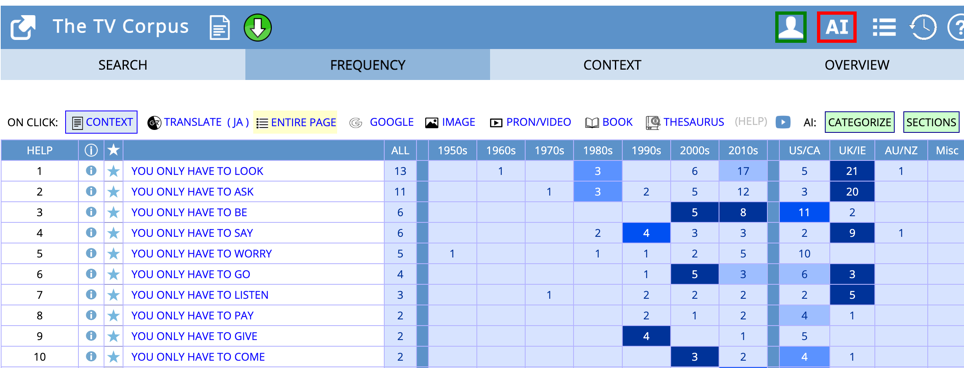Star the YOU ONLY HAVE TO COME row
964x368 pixels.
coord(113,356)
